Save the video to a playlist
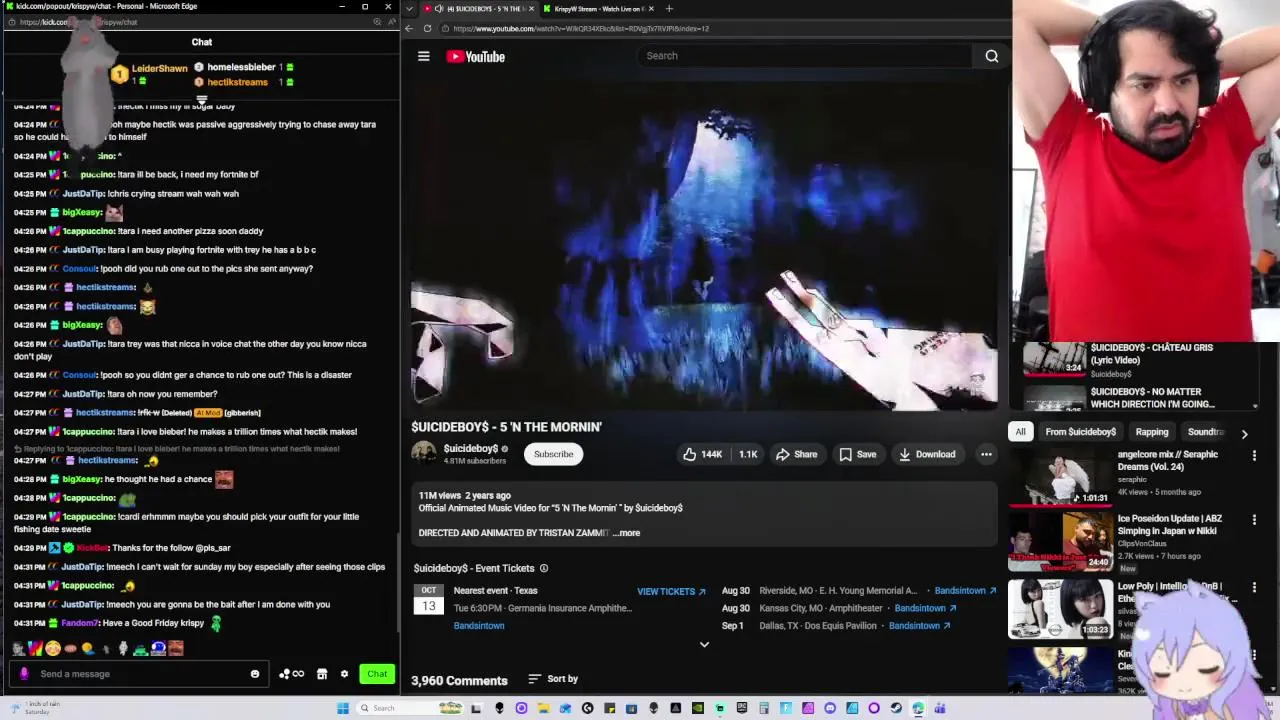Viewport: 1280px width, 720px height. click(x=857, y=454)
